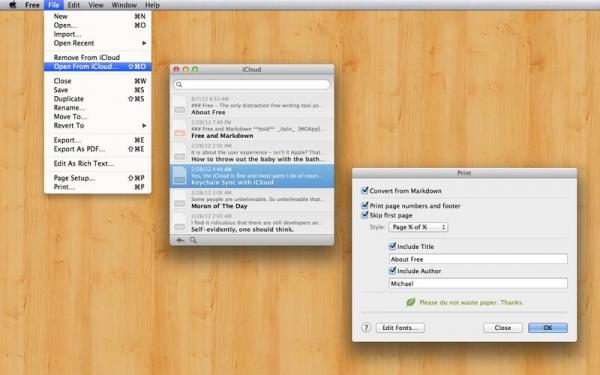Select How to throw out the baby document
The width and height of the screenshot is (600, 375).
(x=252, y=153)
